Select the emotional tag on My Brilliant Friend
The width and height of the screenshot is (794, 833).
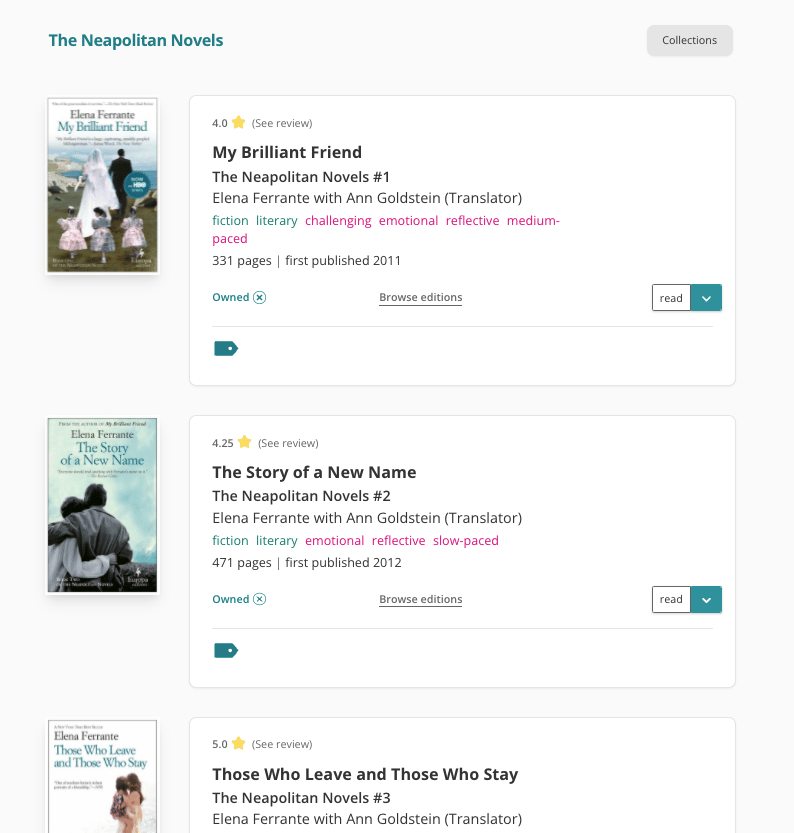(408, 220)
